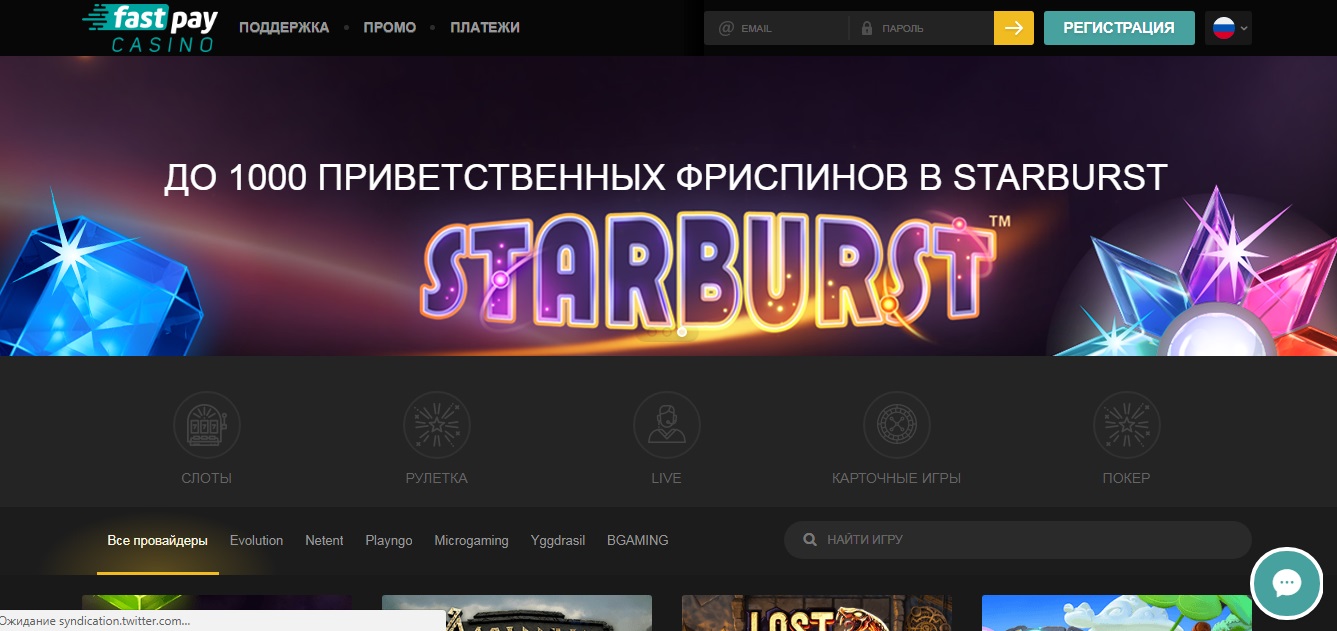Open the Поддержка menu item
This screenshot has height=631, width=1337.
point(284,28)
